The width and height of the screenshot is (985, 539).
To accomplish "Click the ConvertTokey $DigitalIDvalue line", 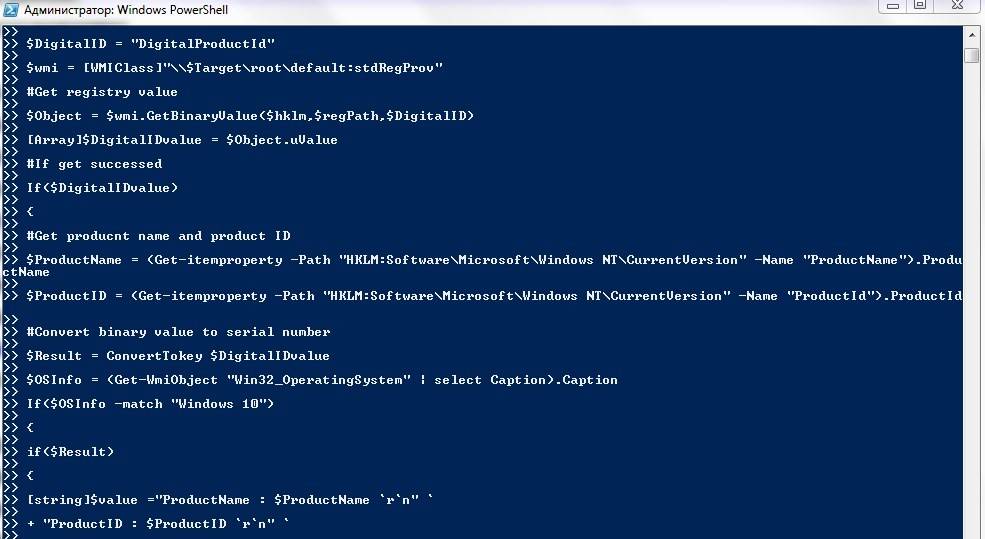I will click(x=178, y=356).
